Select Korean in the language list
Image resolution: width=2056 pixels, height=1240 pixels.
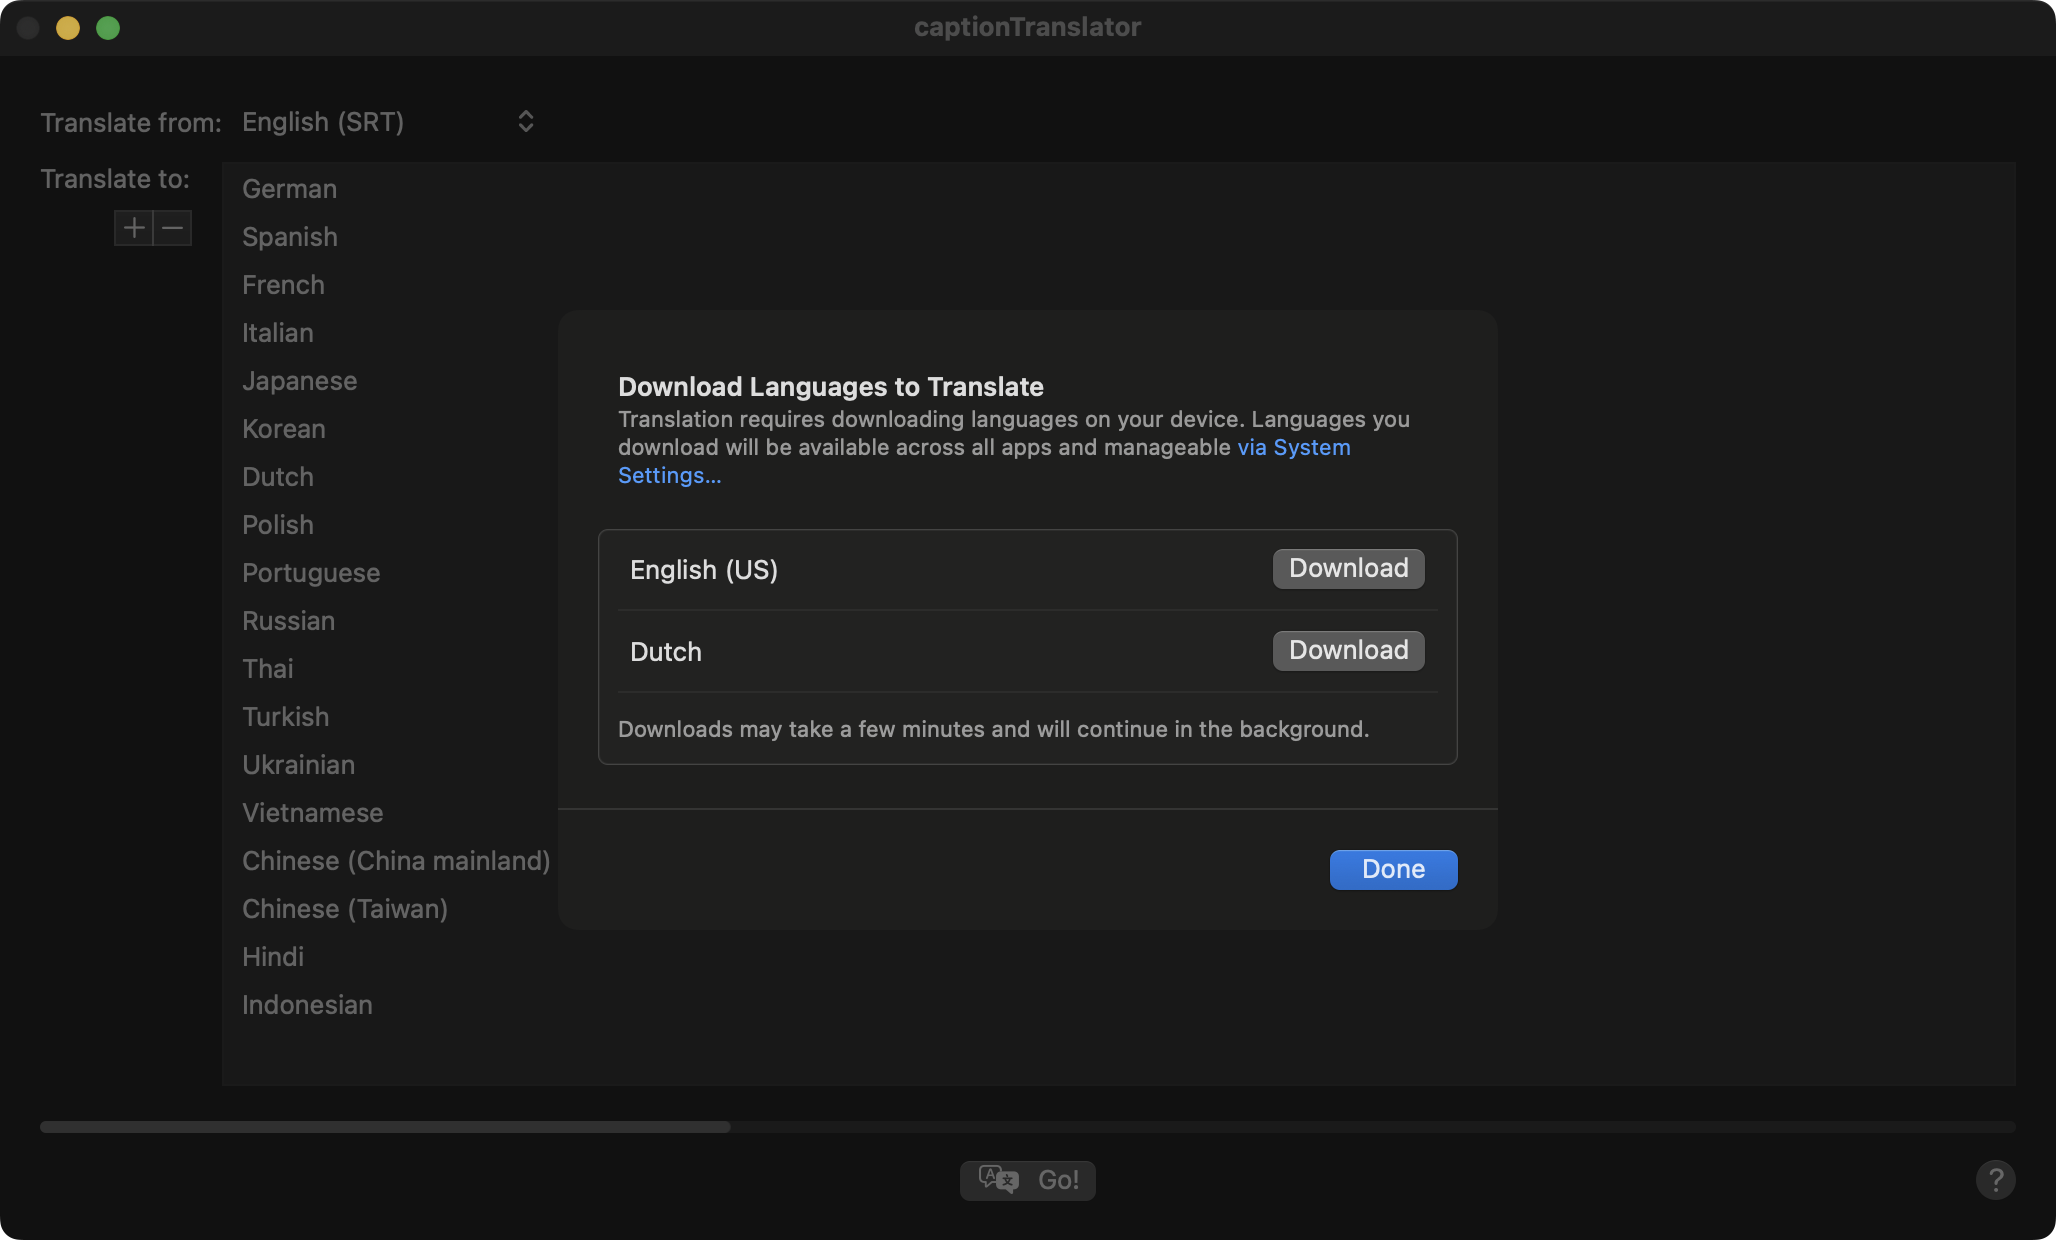(x=283, y=429)
